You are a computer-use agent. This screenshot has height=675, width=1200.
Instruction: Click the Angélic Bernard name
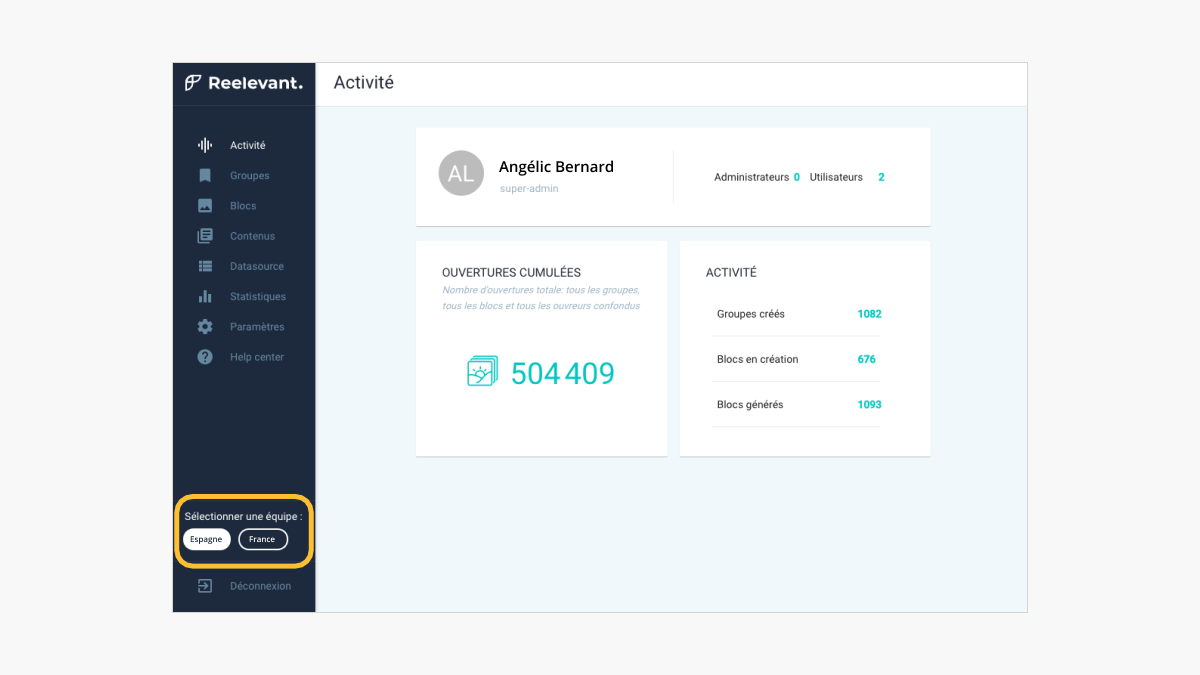[556, 167]
